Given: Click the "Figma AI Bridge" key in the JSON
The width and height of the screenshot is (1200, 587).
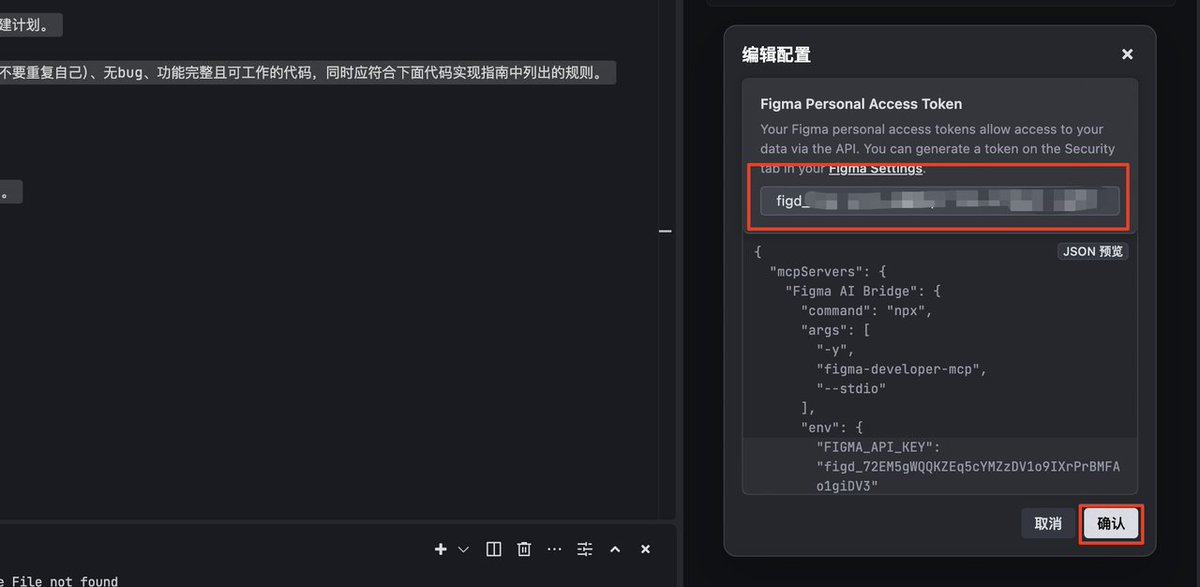Looking at the screenshot, I should pos(856,291).
